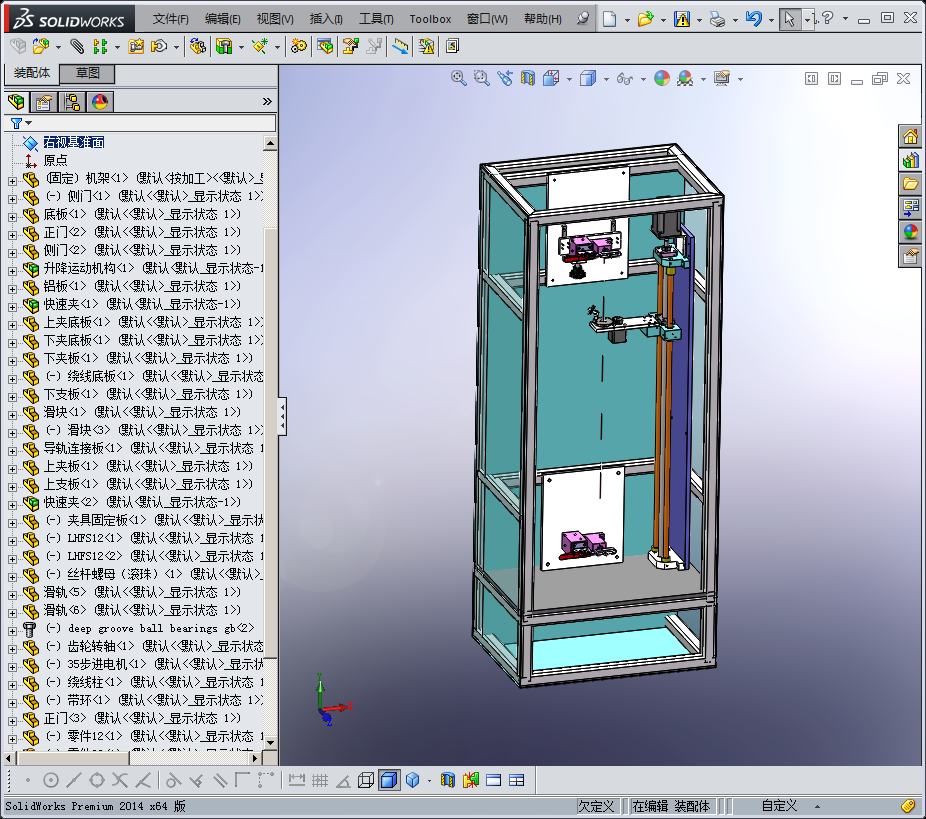Click Zoom to Area magnifier icon
This screenshot has width=926, height=819.
pos(482,78)
